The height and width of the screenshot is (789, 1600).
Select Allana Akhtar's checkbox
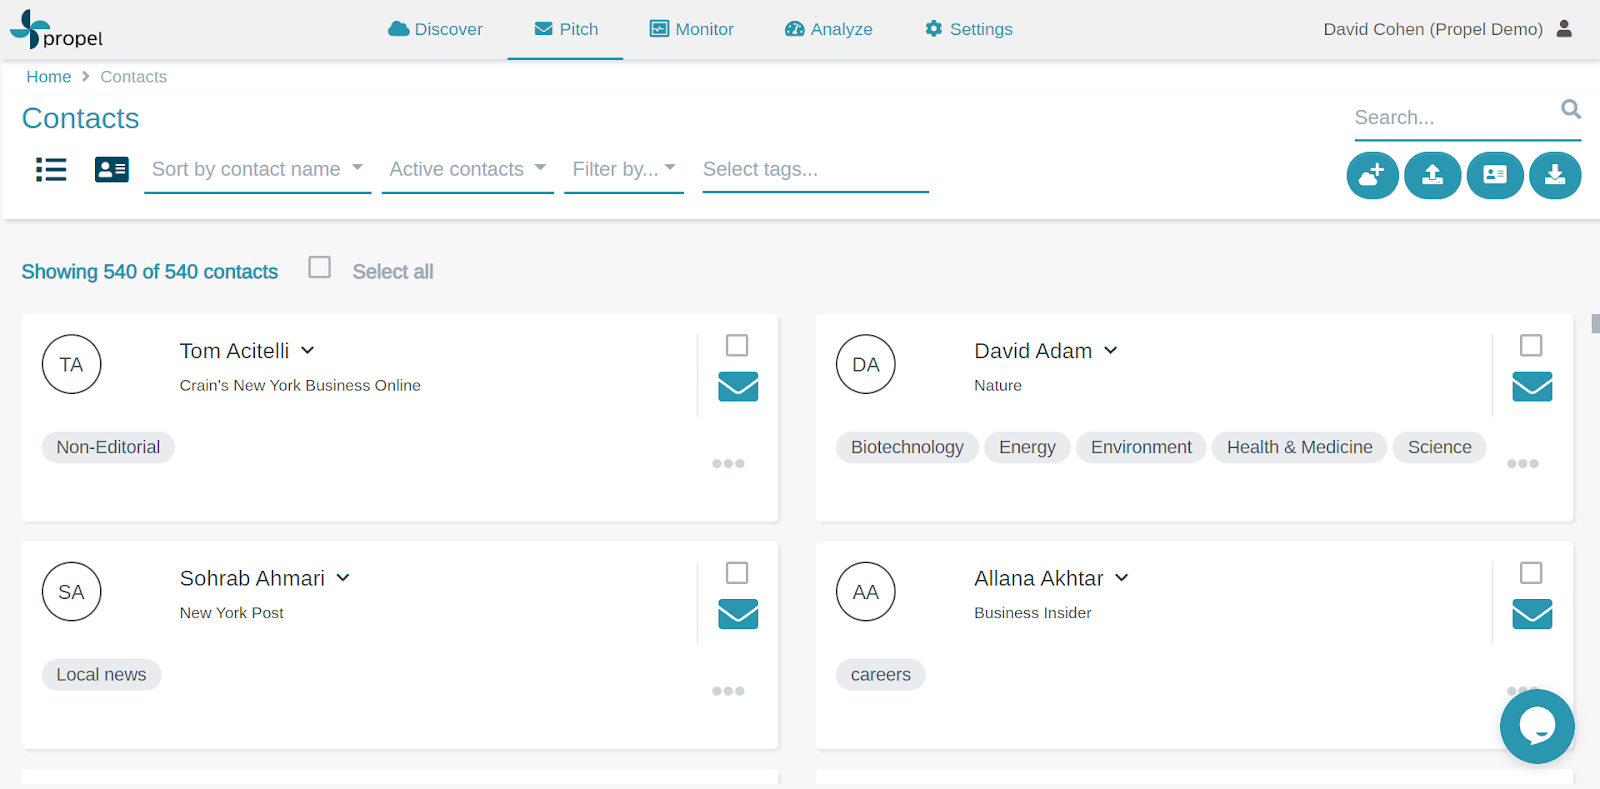pos(1531,573)
